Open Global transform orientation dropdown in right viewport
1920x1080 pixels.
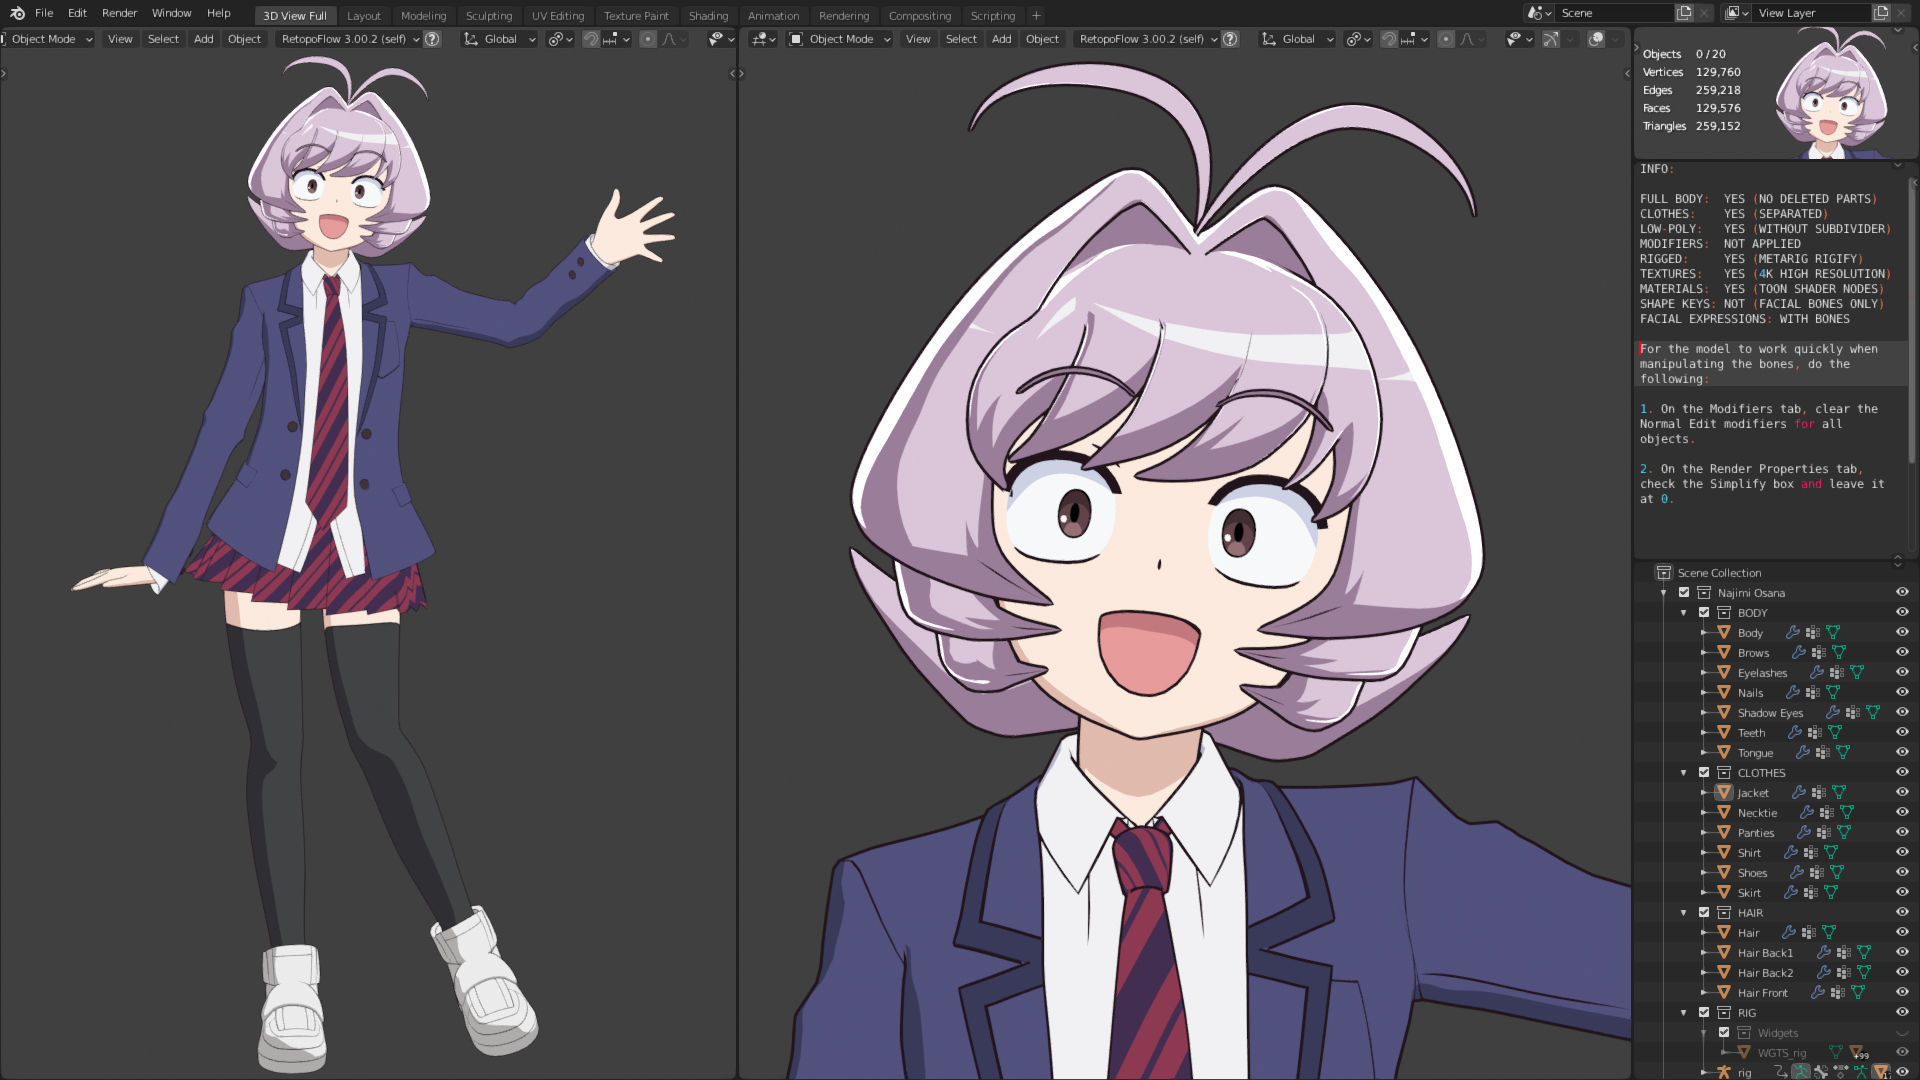(x=1298, y=39)
